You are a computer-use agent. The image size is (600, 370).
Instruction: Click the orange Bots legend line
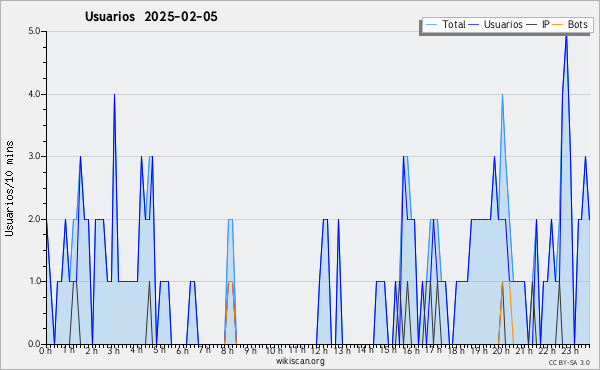[x=558, y=25]
